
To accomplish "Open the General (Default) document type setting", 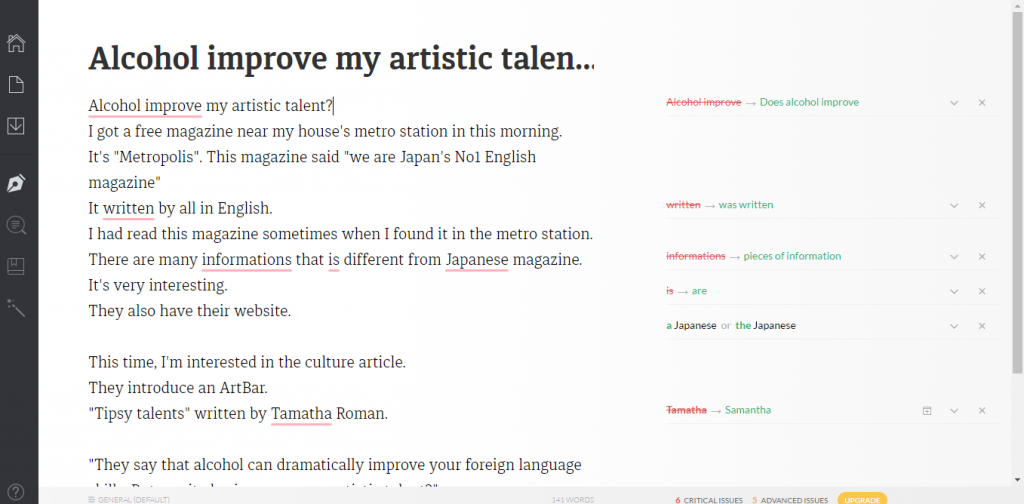I will pos(128,499).
